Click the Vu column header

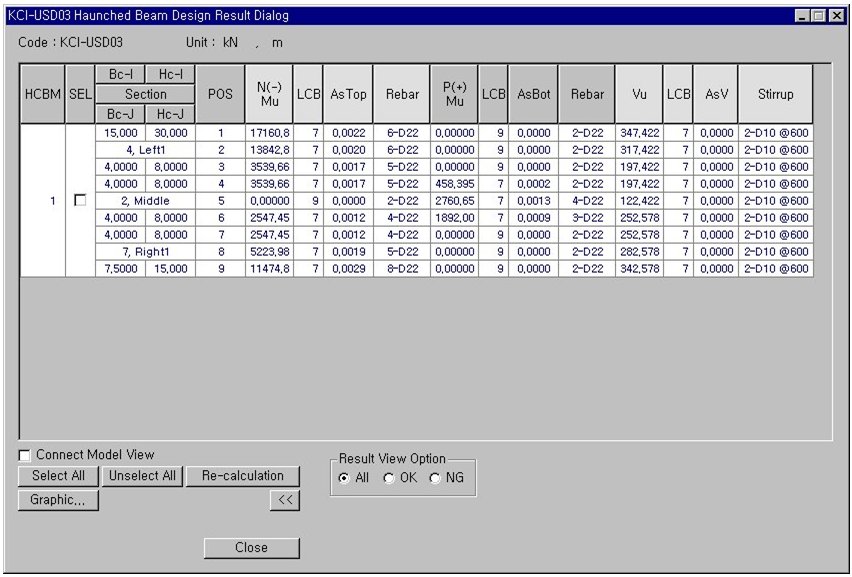pyautogui.click(x=639, y=94)
